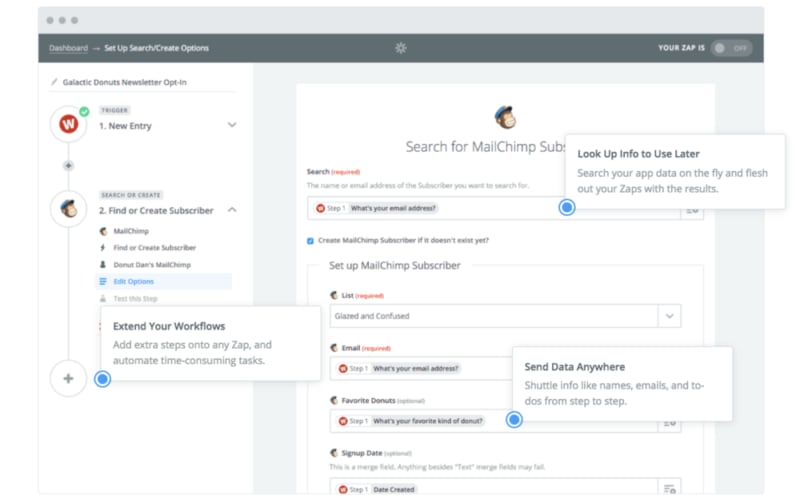Open the Dashboard breadcrumb link
This screenshot has width=800, height=503.
pos(68,48)
